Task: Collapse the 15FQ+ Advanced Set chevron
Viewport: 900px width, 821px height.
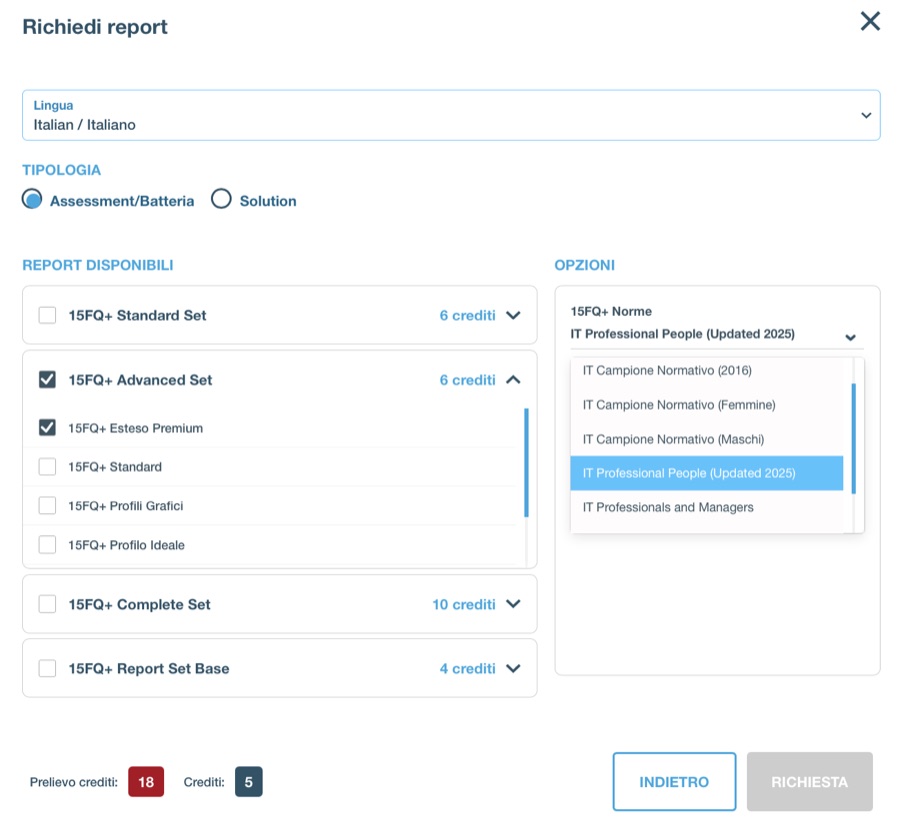Action: click(513, 379)
